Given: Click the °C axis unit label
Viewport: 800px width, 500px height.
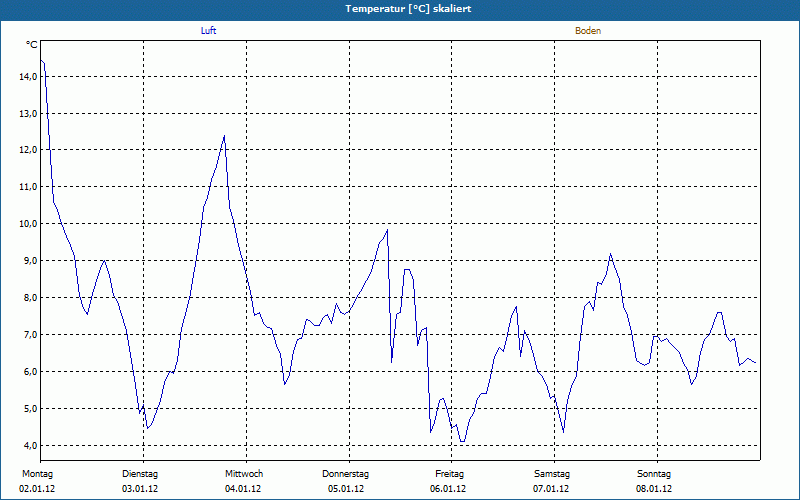Looking at the screenshot, I should pos(32,45).
